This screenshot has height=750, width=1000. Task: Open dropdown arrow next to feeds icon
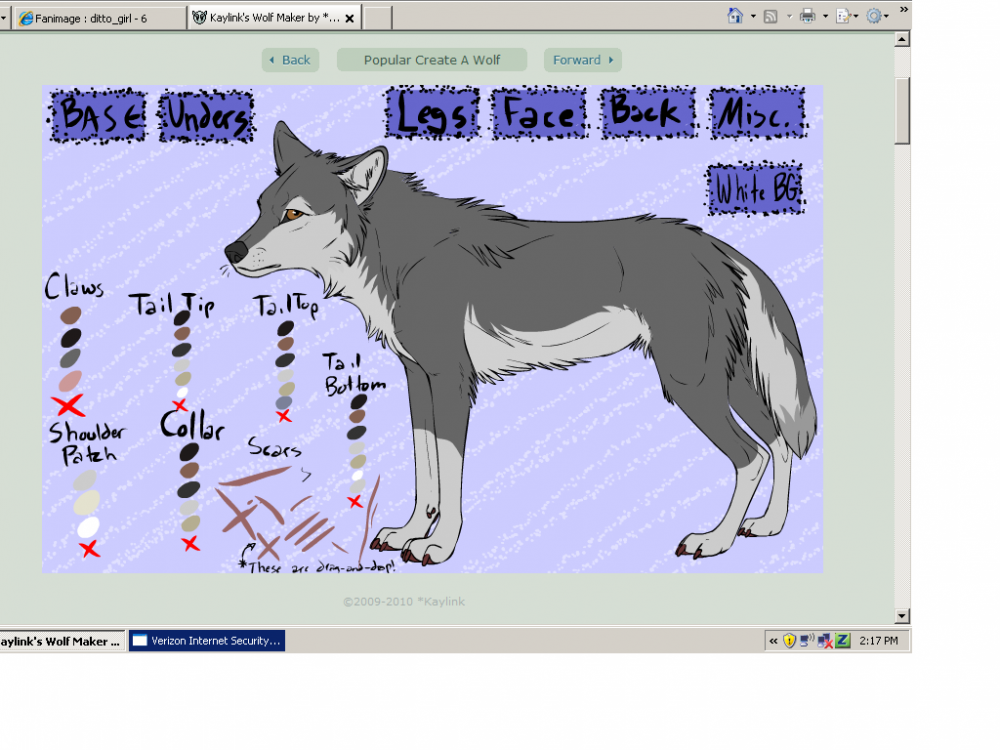pos(789,17)
